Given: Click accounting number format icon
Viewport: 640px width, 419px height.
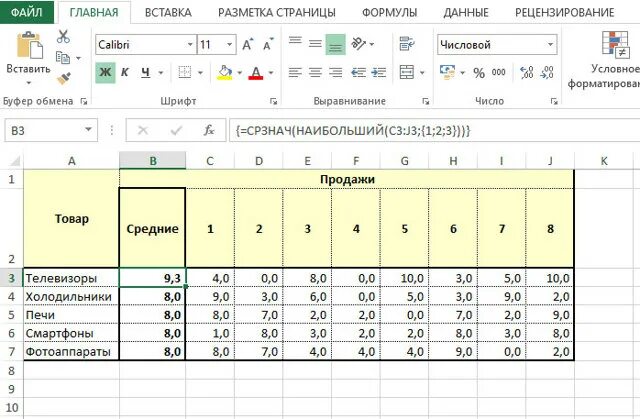Looking at the screenshot, I should click(x=448, y=72).
